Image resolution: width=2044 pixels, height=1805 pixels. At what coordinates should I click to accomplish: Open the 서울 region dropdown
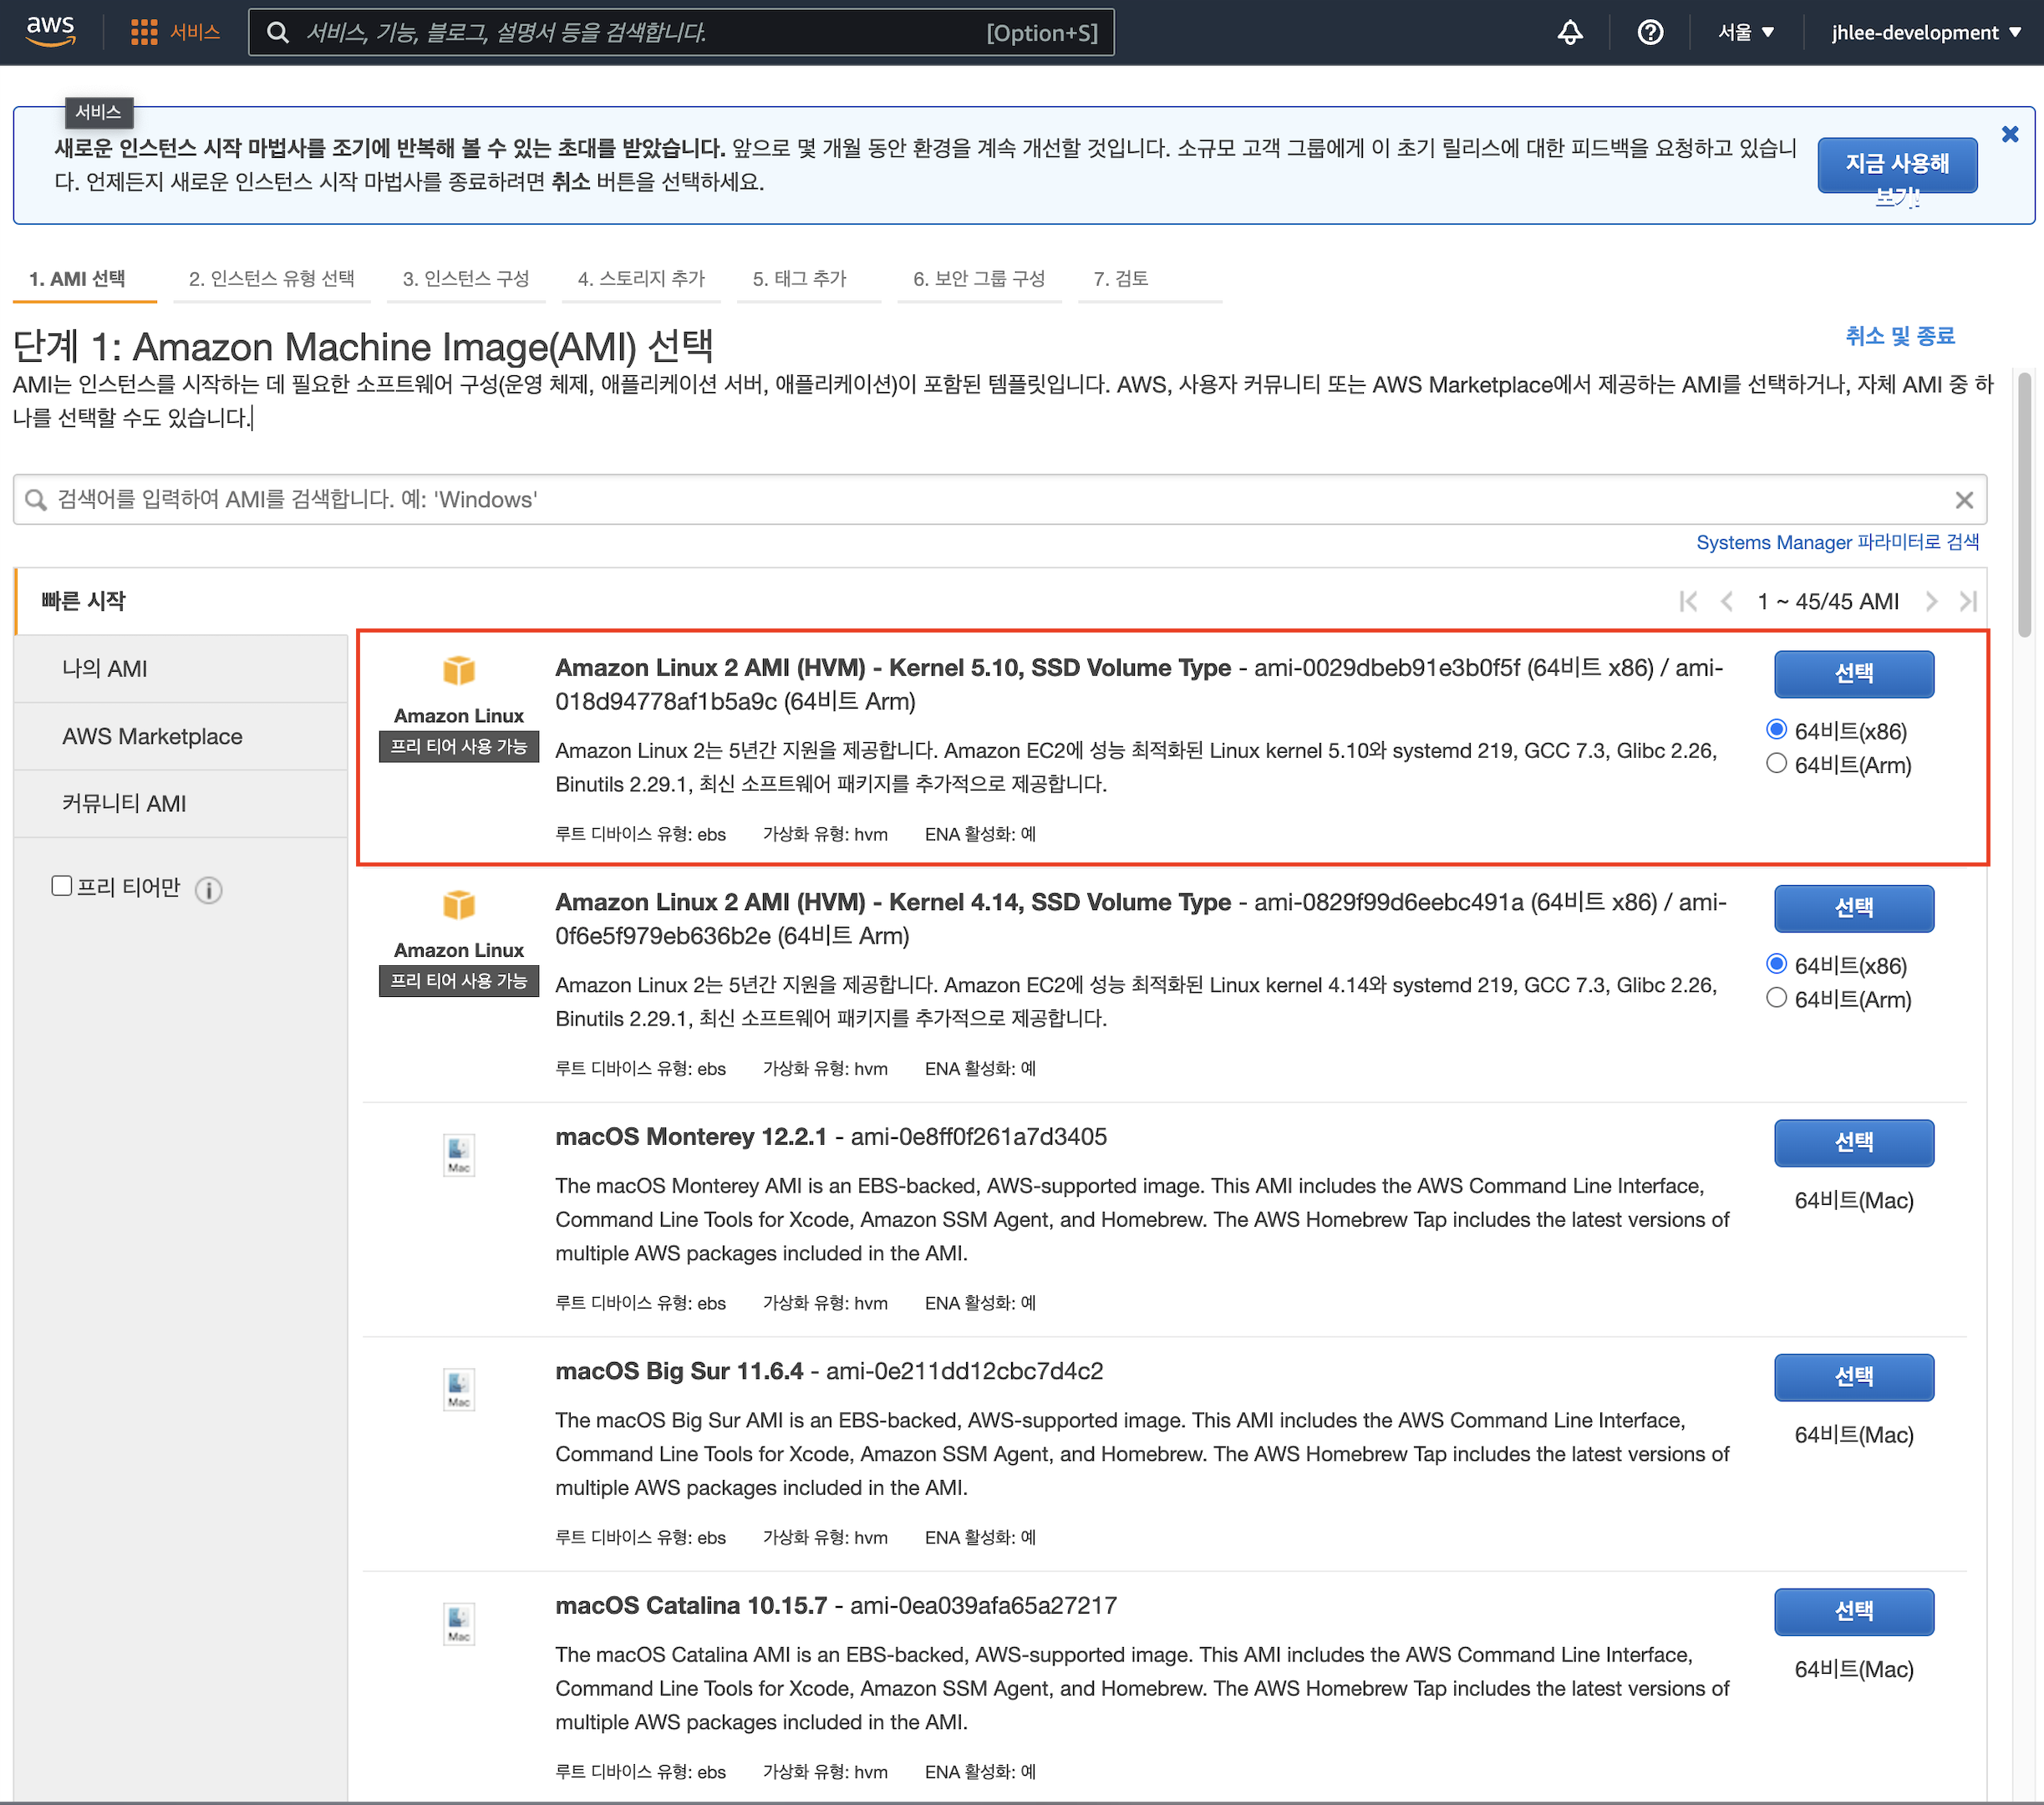1745,32
